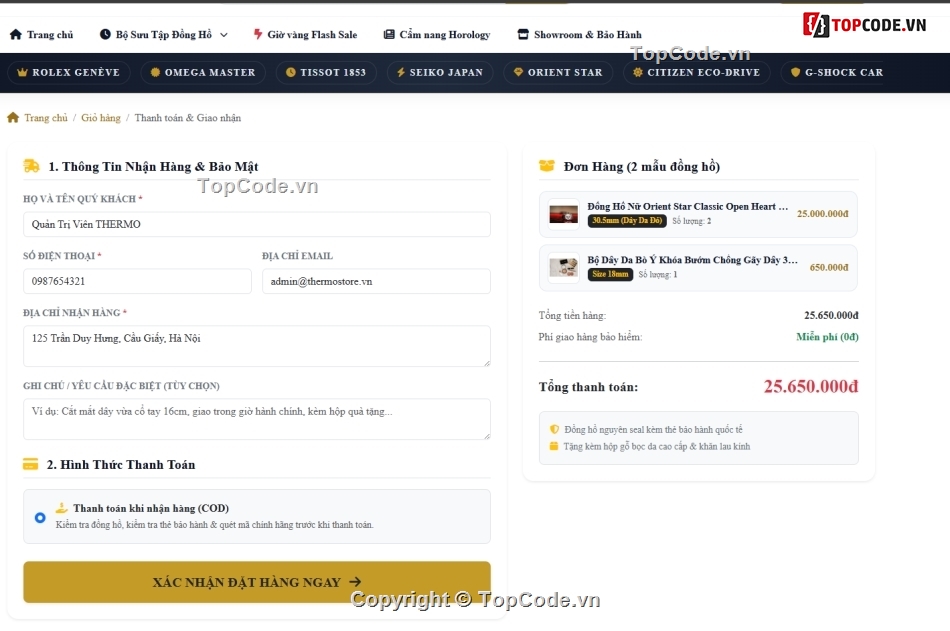Select the OMEGA MASTER brand pill
The height and width of the screenshot is (631, 950).
(x=203, y=72)
